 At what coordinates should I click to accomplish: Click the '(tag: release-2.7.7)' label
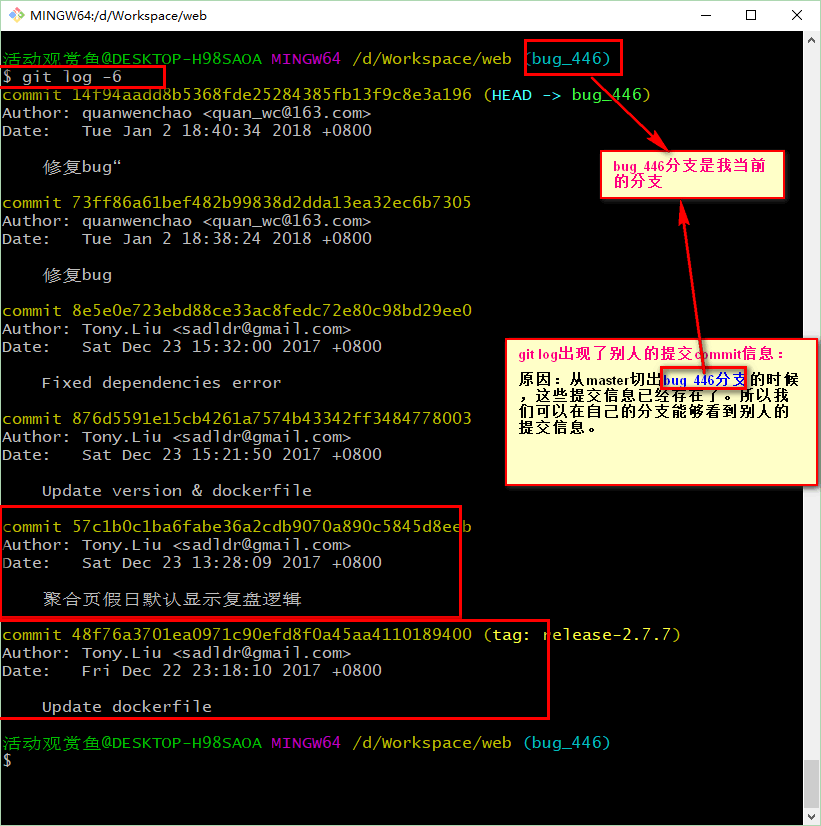coord(582,635)
